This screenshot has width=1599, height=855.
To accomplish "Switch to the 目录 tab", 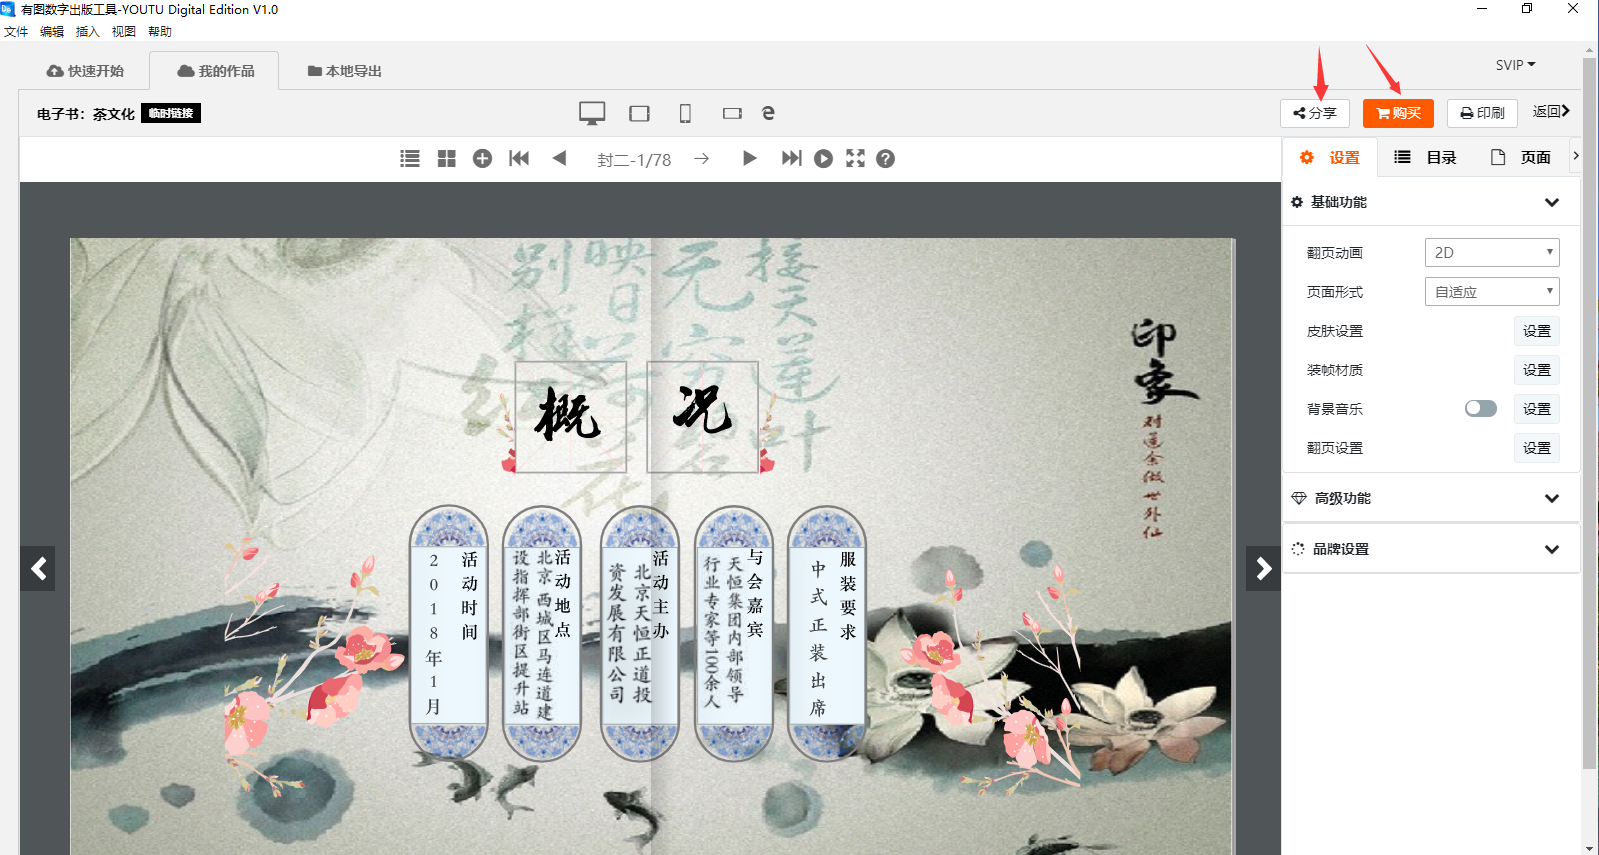I will [1426, 158].
